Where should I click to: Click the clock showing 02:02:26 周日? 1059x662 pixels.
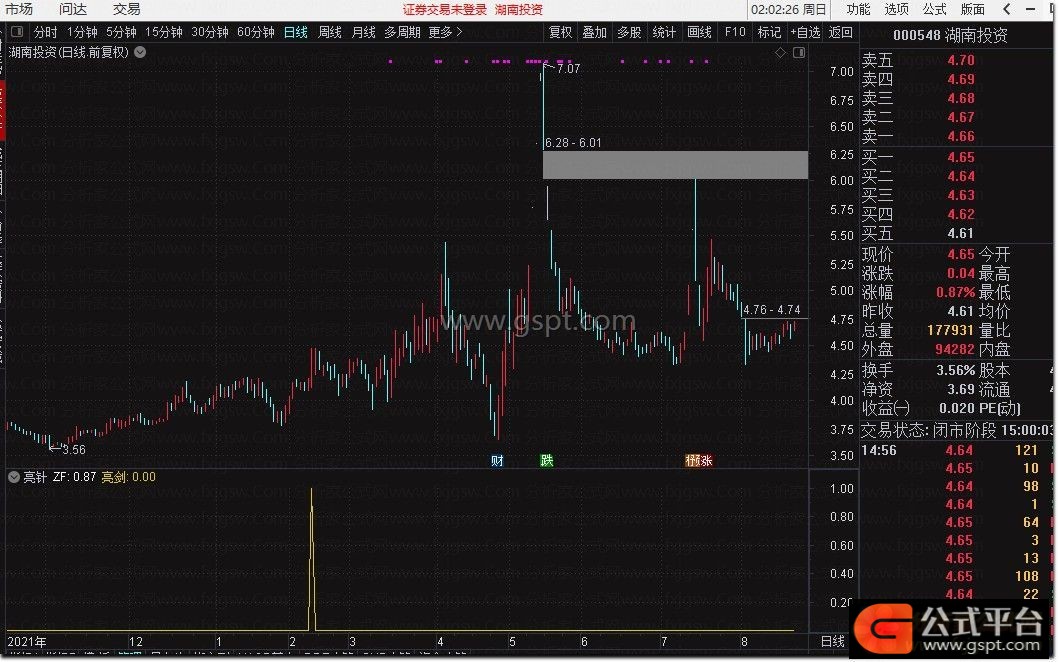789,9
